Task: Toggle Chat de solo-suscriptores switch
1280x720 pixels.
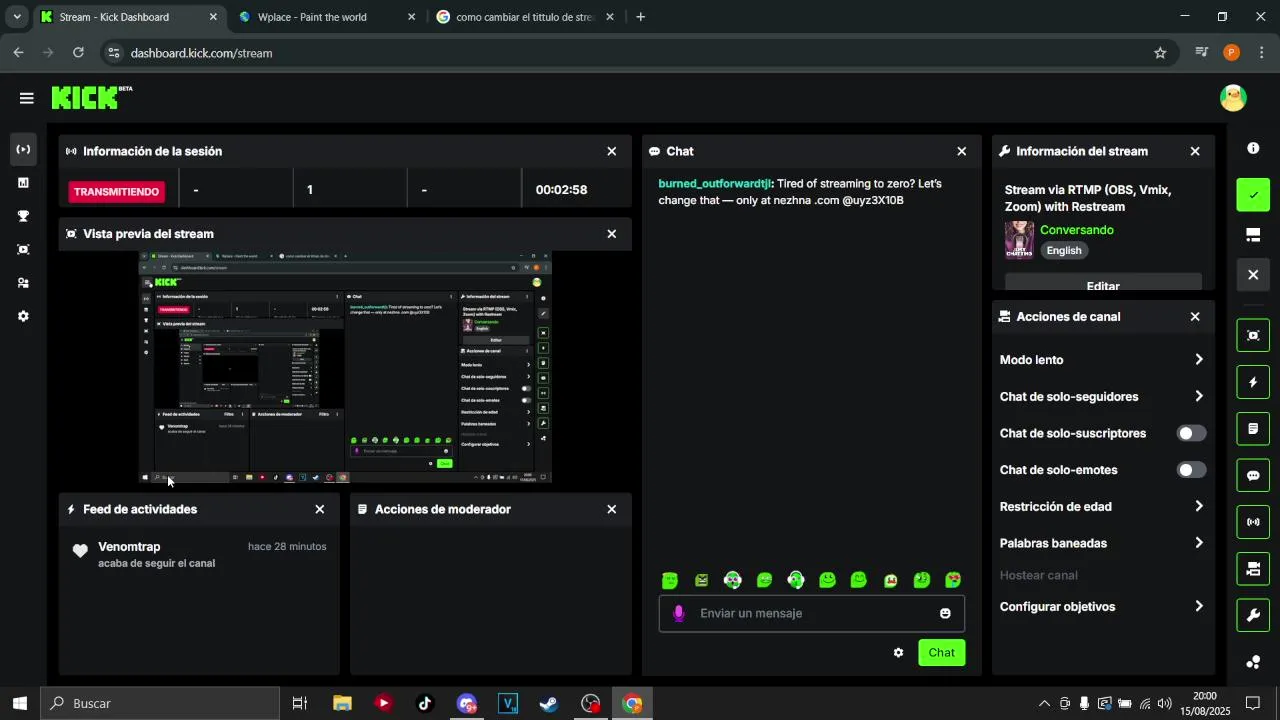Action: [1191, 433]
